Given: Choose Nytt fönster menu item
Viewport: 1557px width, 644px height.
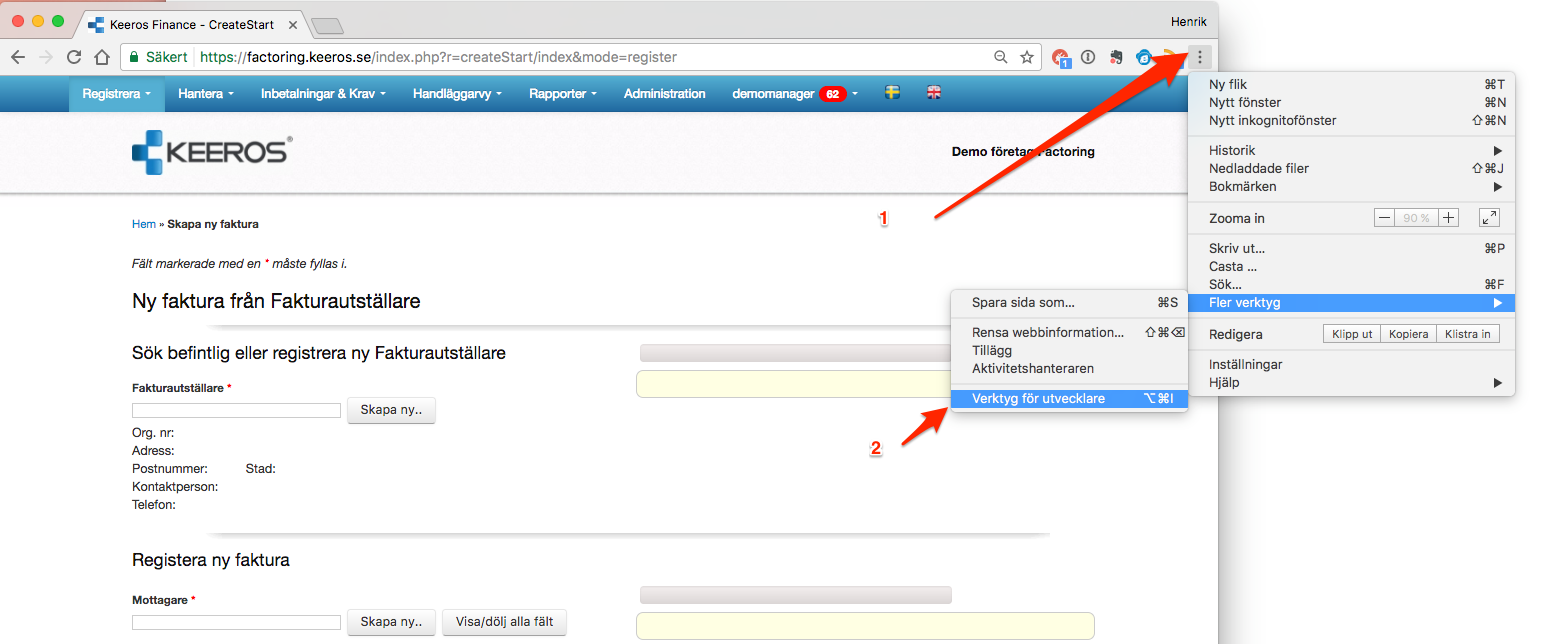Looking at the screenshot, I should pos(1351,102).
